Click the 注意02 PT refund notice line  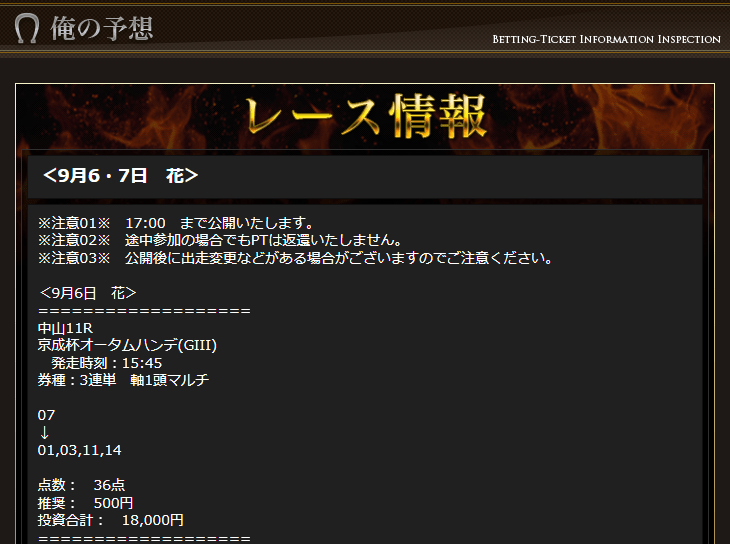point(220,240)
